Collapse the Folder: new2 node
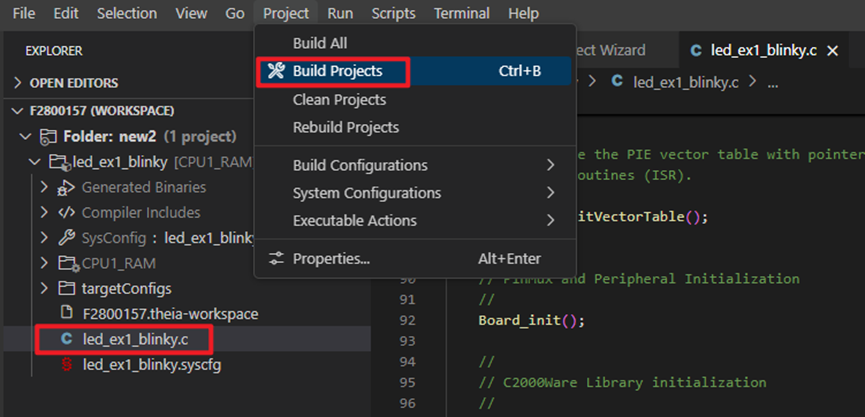865x417 pixels. (x=25, y=136)
